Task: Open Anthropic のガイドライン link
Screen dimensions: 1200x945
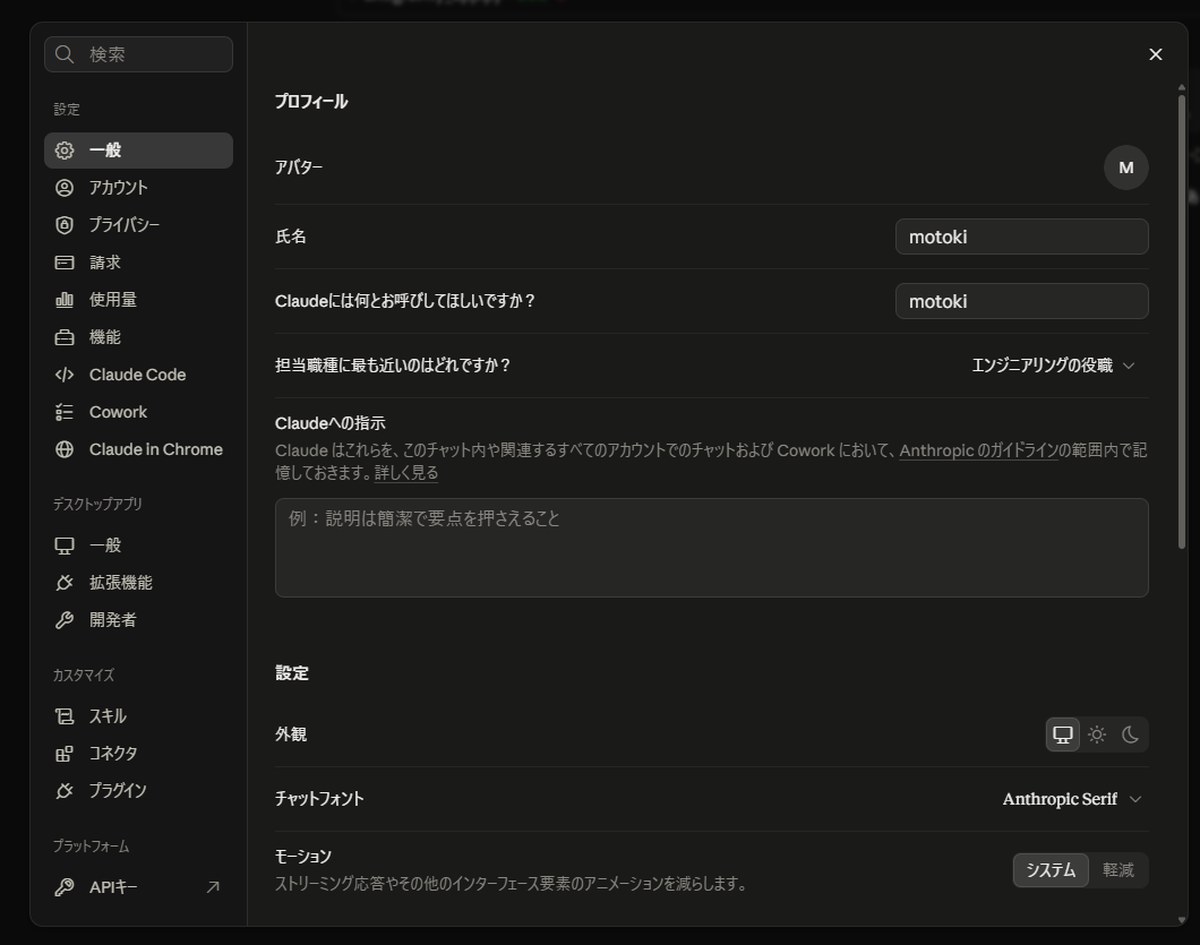Action: (978, 451)
